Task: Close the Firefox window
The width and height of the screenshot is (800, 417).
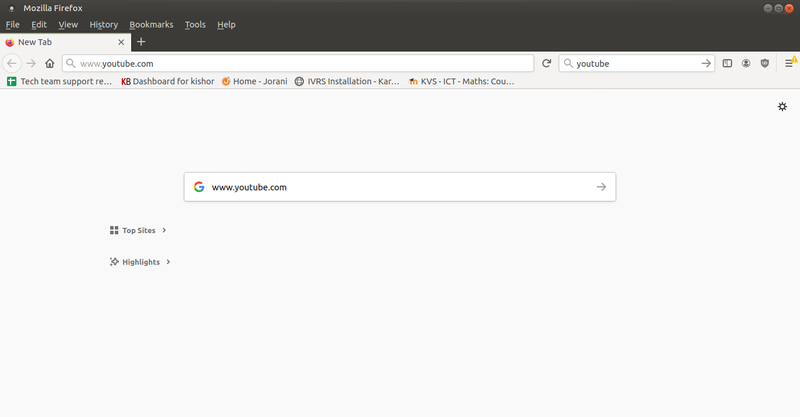Action: pyautogui.click(x=789, y=8)
